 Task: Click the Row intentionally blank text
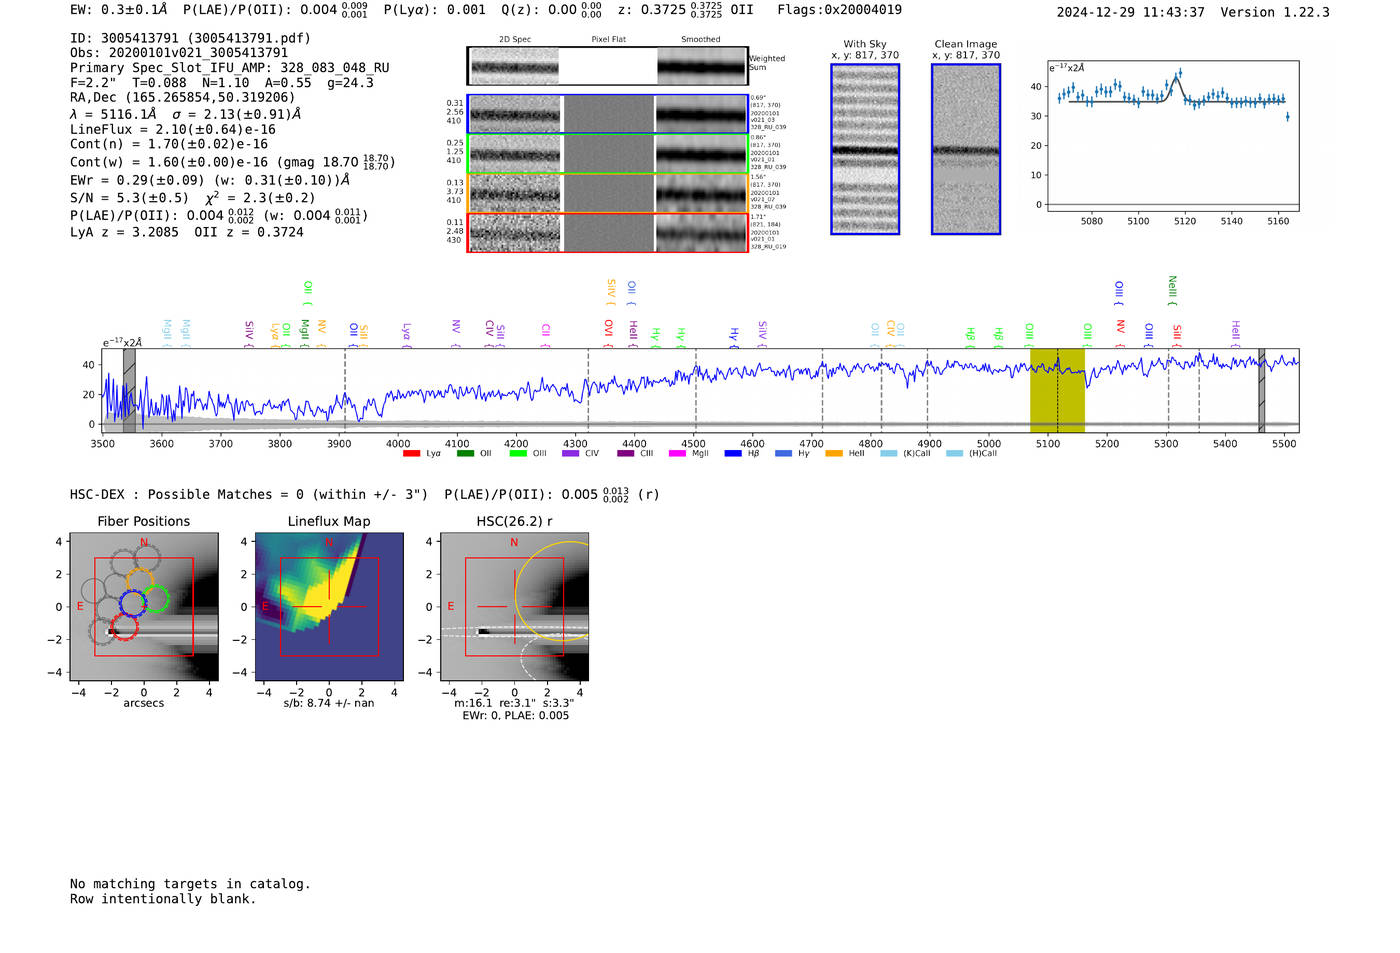pyautogui.click(x=163, y=899)
